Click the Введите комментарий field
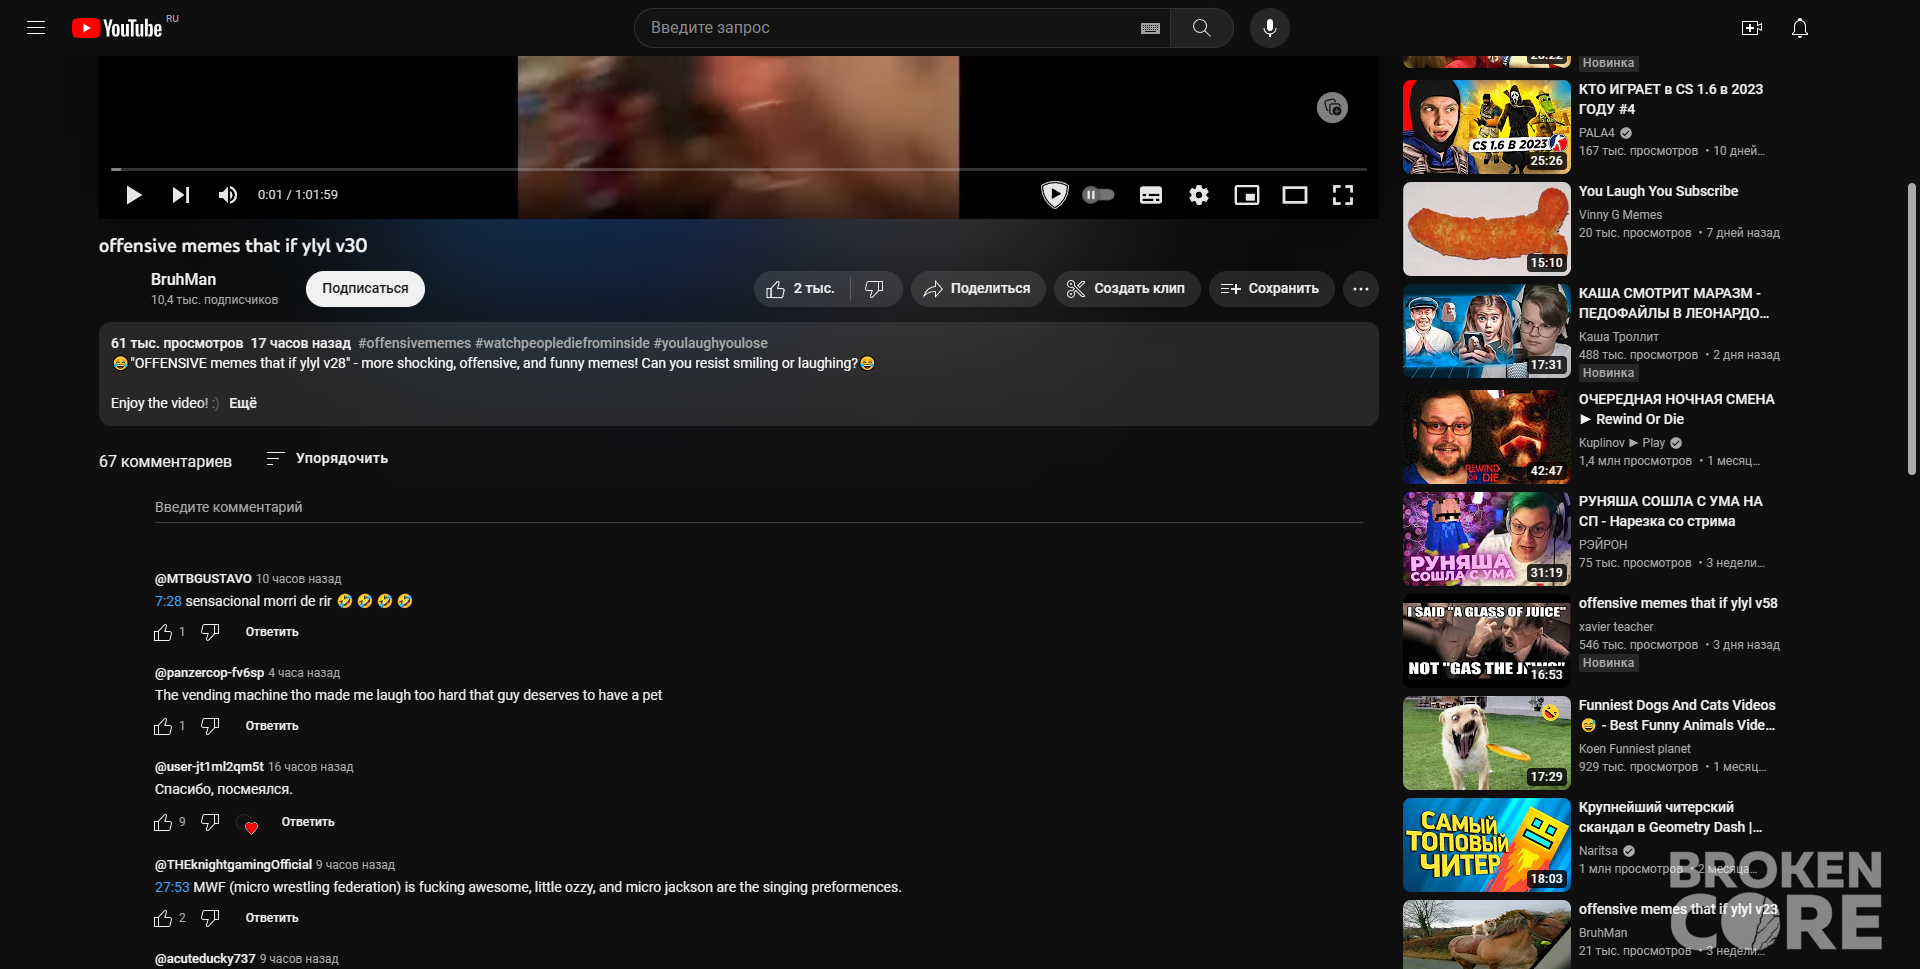1920x969 pixels. [x=758, y=507]
